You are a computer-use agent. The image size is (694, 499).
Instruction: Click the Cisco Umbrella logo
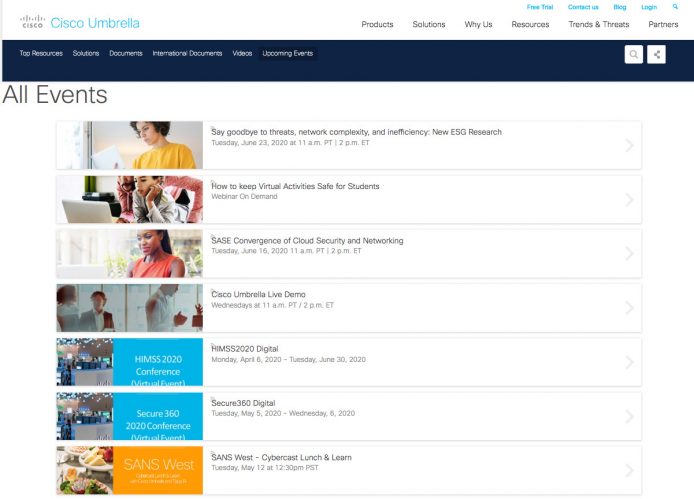(x=80, y=23)
